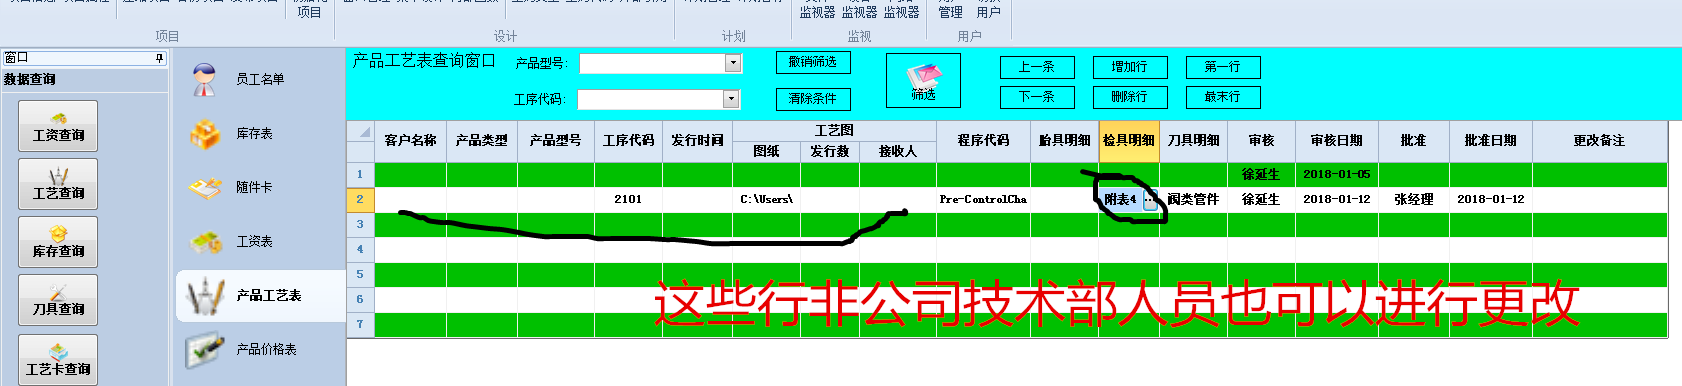Click the 撤销筛选 button

coord(813,62)
